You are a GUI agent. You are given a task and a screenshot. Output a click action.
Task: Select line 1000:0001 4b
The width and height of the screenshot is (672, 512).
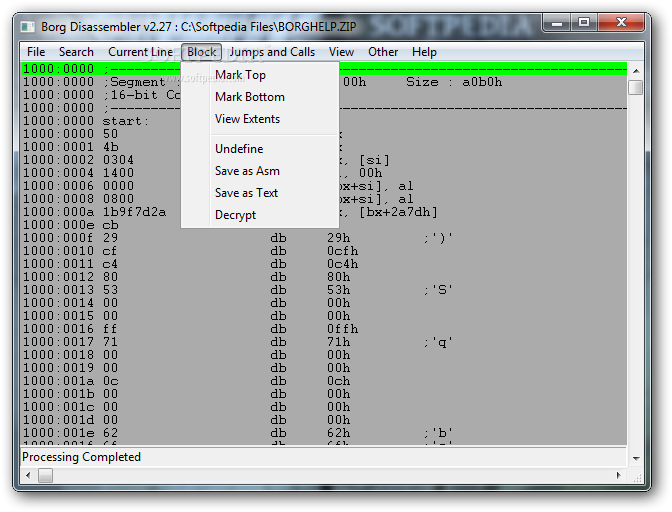click(324, 147)
